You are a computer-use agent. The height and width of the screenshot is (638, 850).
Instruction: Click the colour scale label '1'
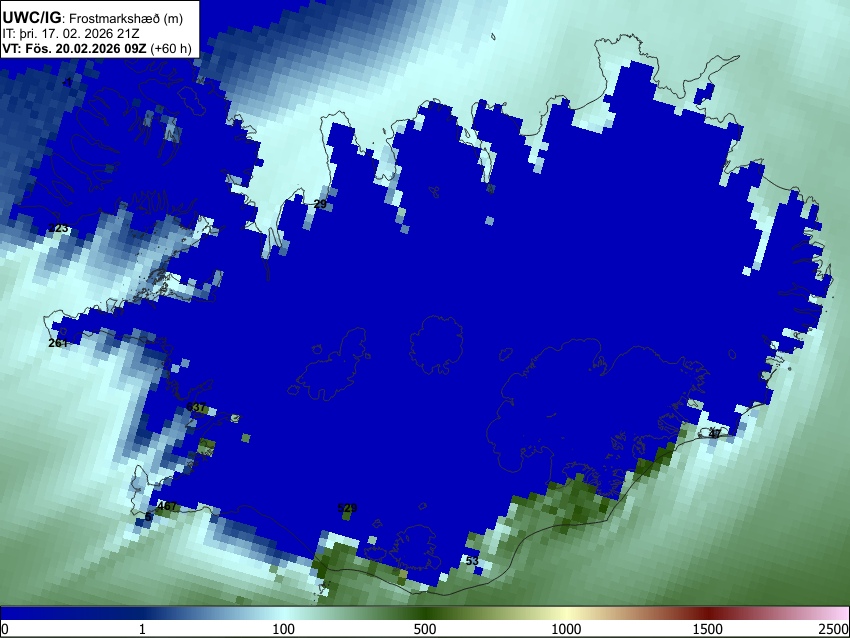142,629
